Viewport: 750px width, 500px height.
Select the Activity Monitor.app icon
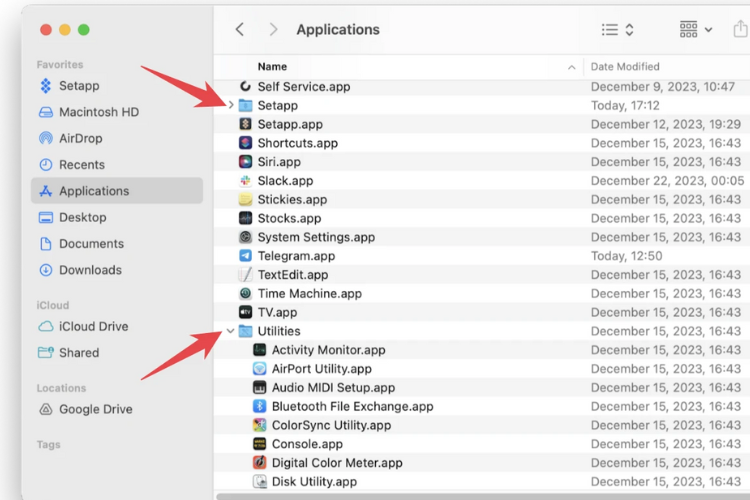point(259,350)
